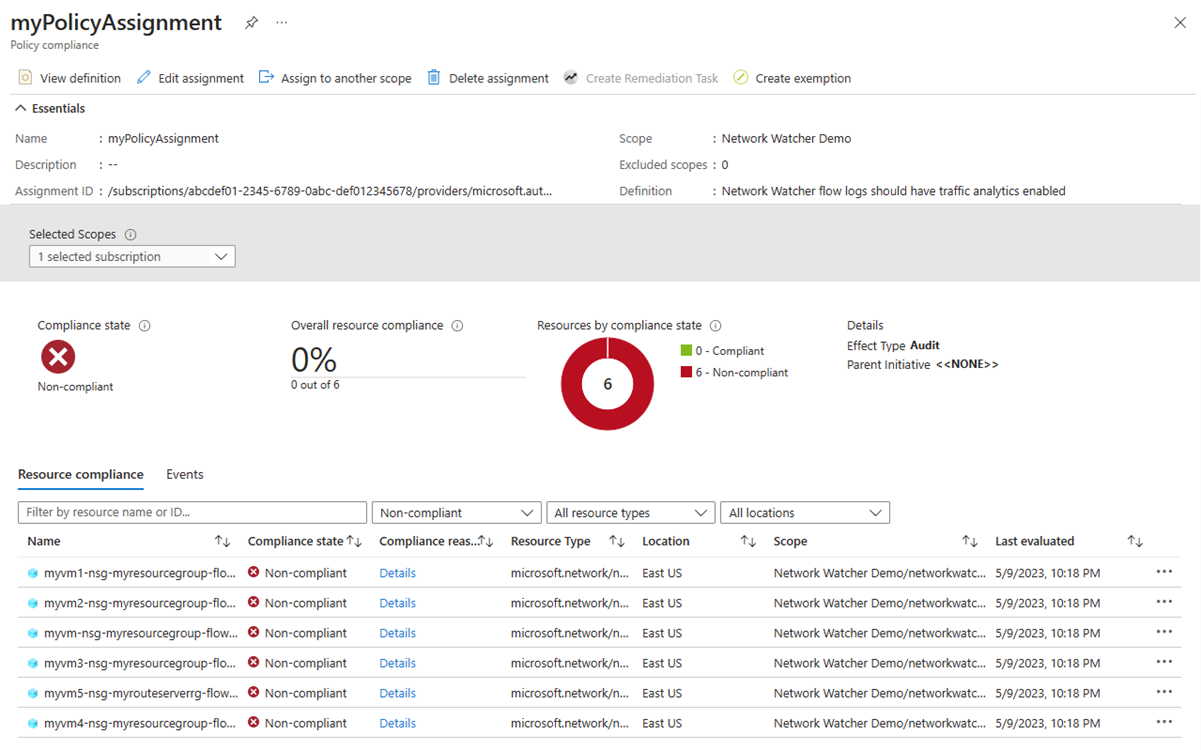Open Details link for myvm2-nsg row

point(397,603)
